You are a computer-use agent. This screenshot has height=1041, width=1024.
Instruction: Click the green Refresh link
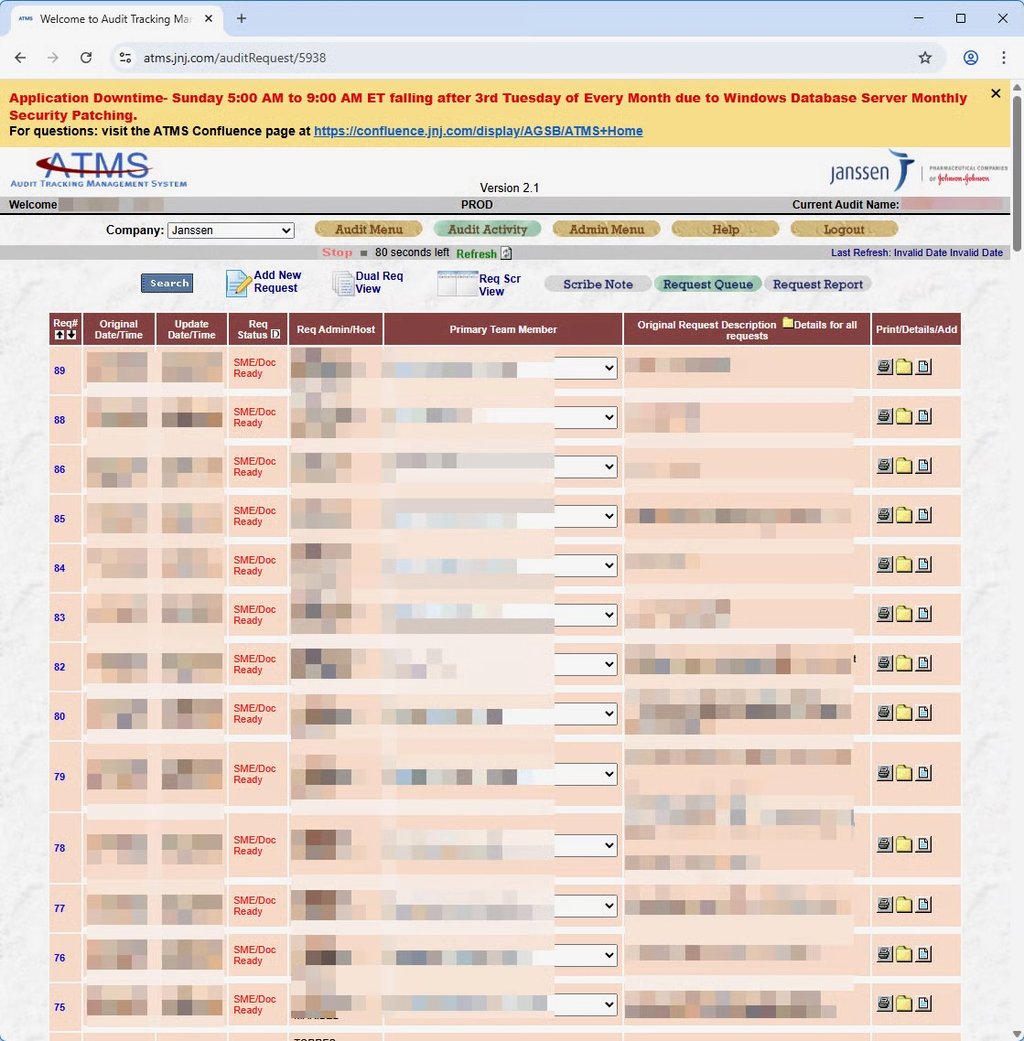pos(476,254)
